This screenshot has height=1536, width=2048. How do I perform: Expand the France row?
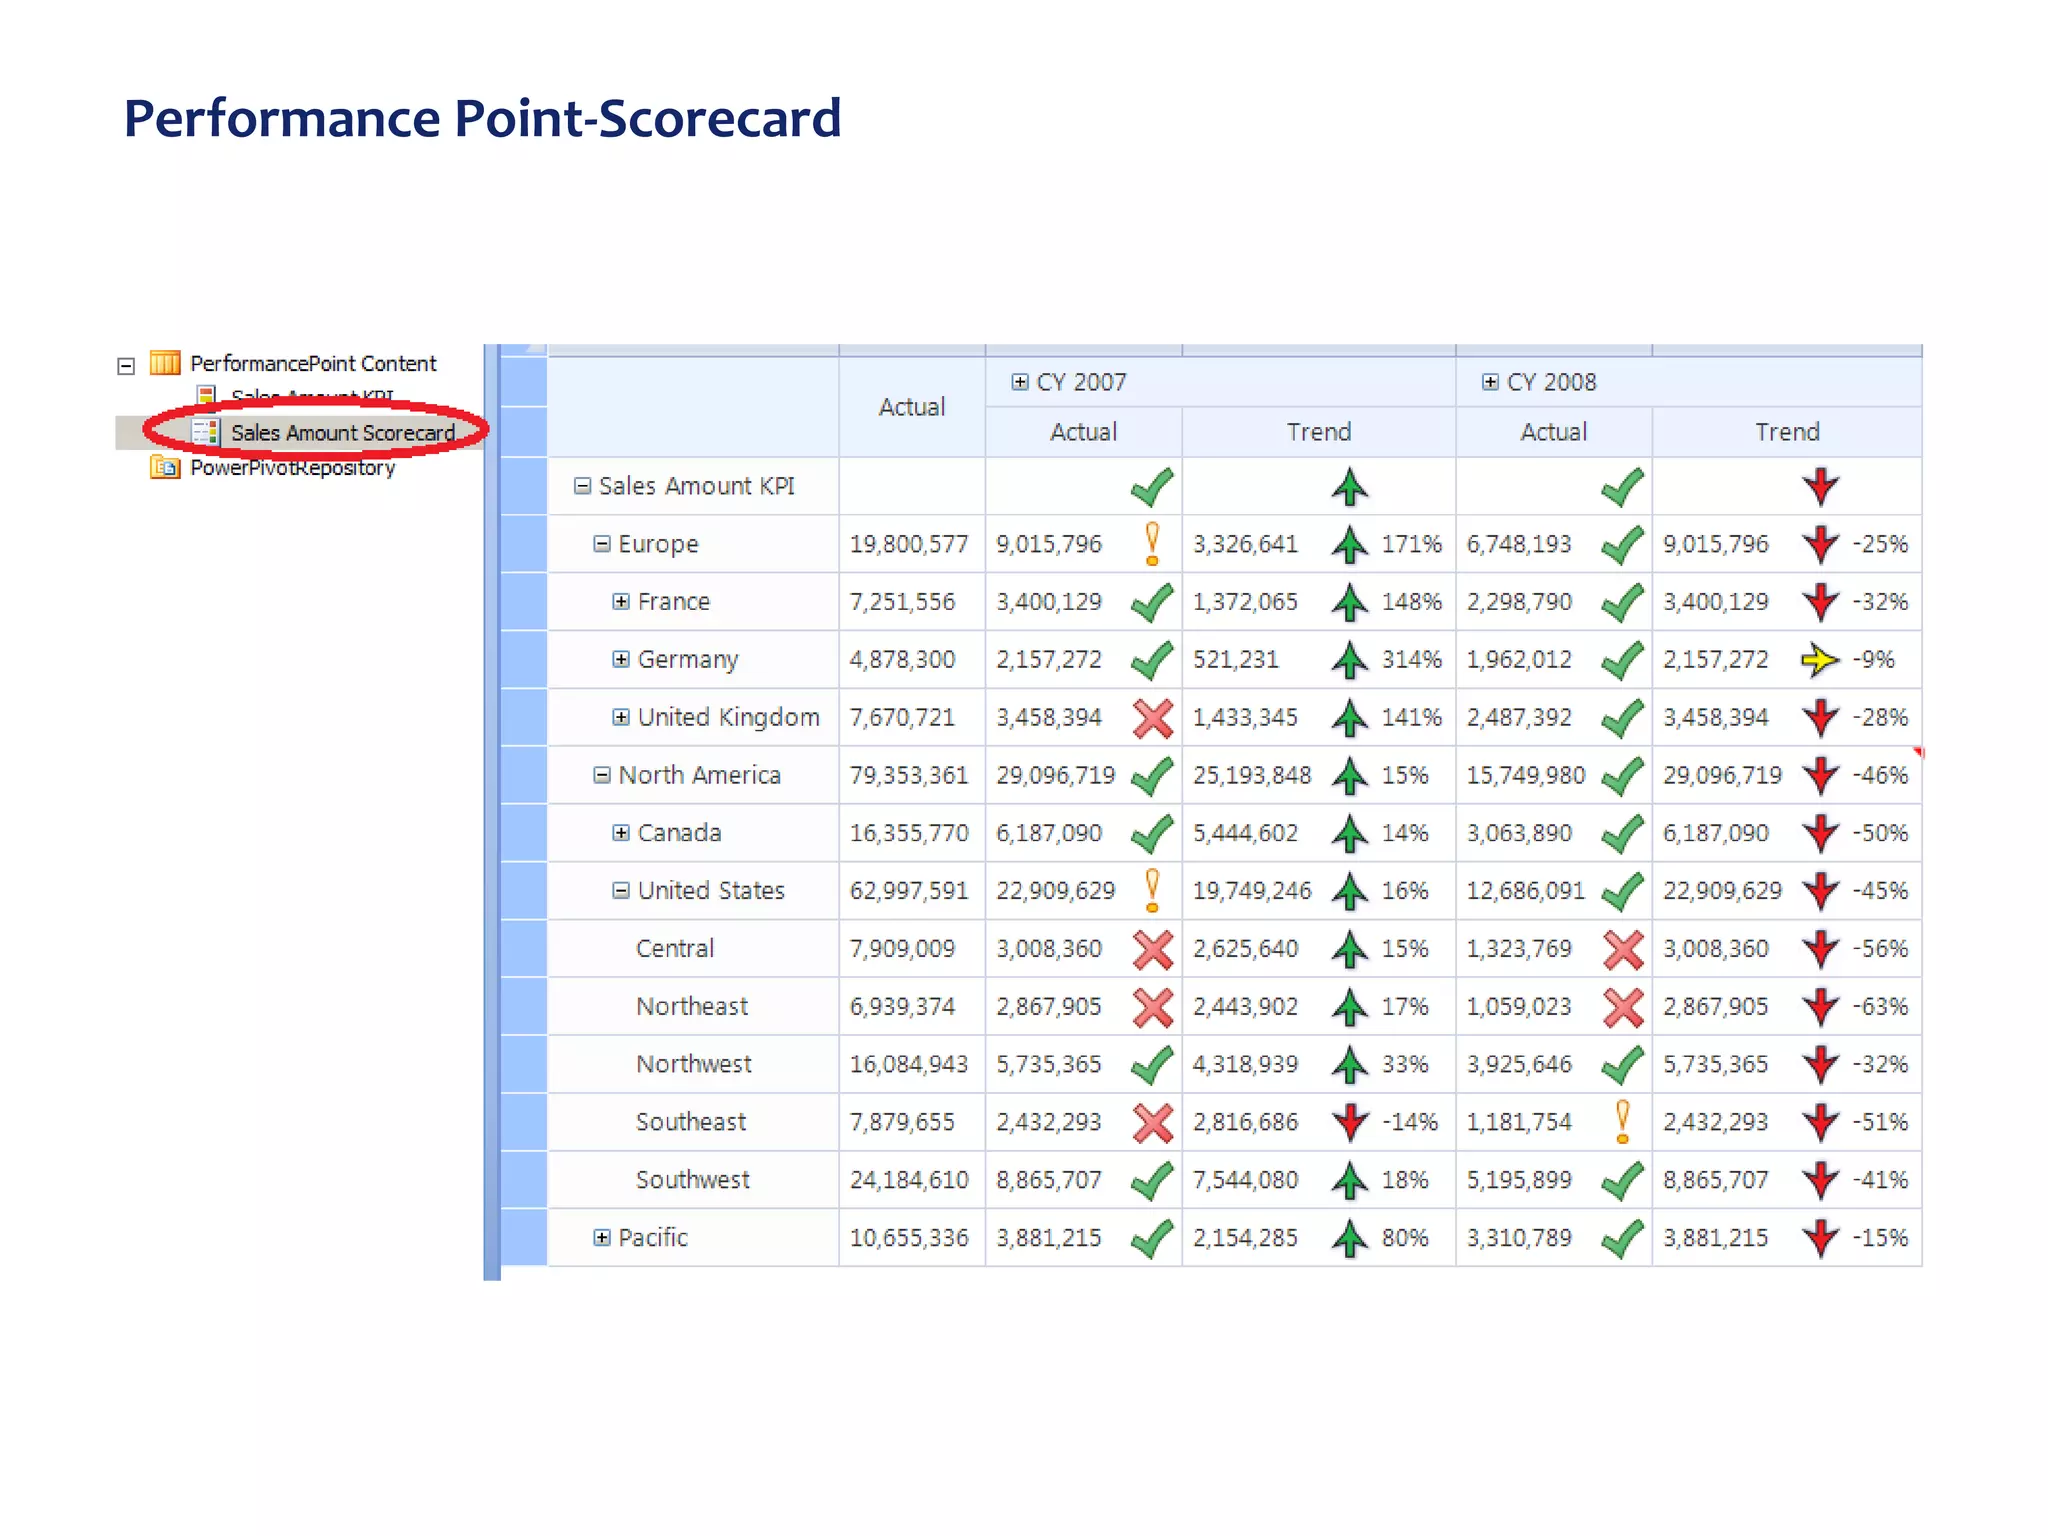click(621, 601)
